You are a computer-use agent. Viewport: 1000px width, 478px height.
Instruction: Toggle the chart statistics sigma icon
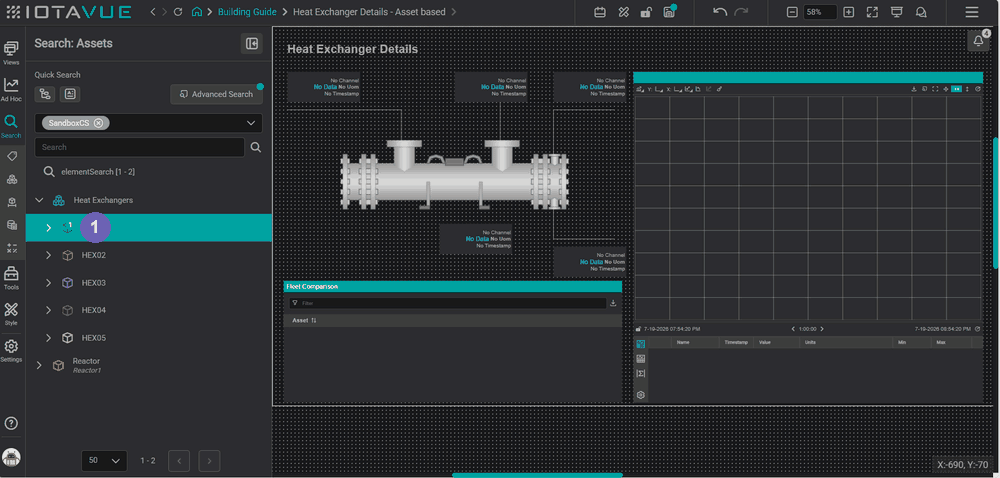[641, 373]
